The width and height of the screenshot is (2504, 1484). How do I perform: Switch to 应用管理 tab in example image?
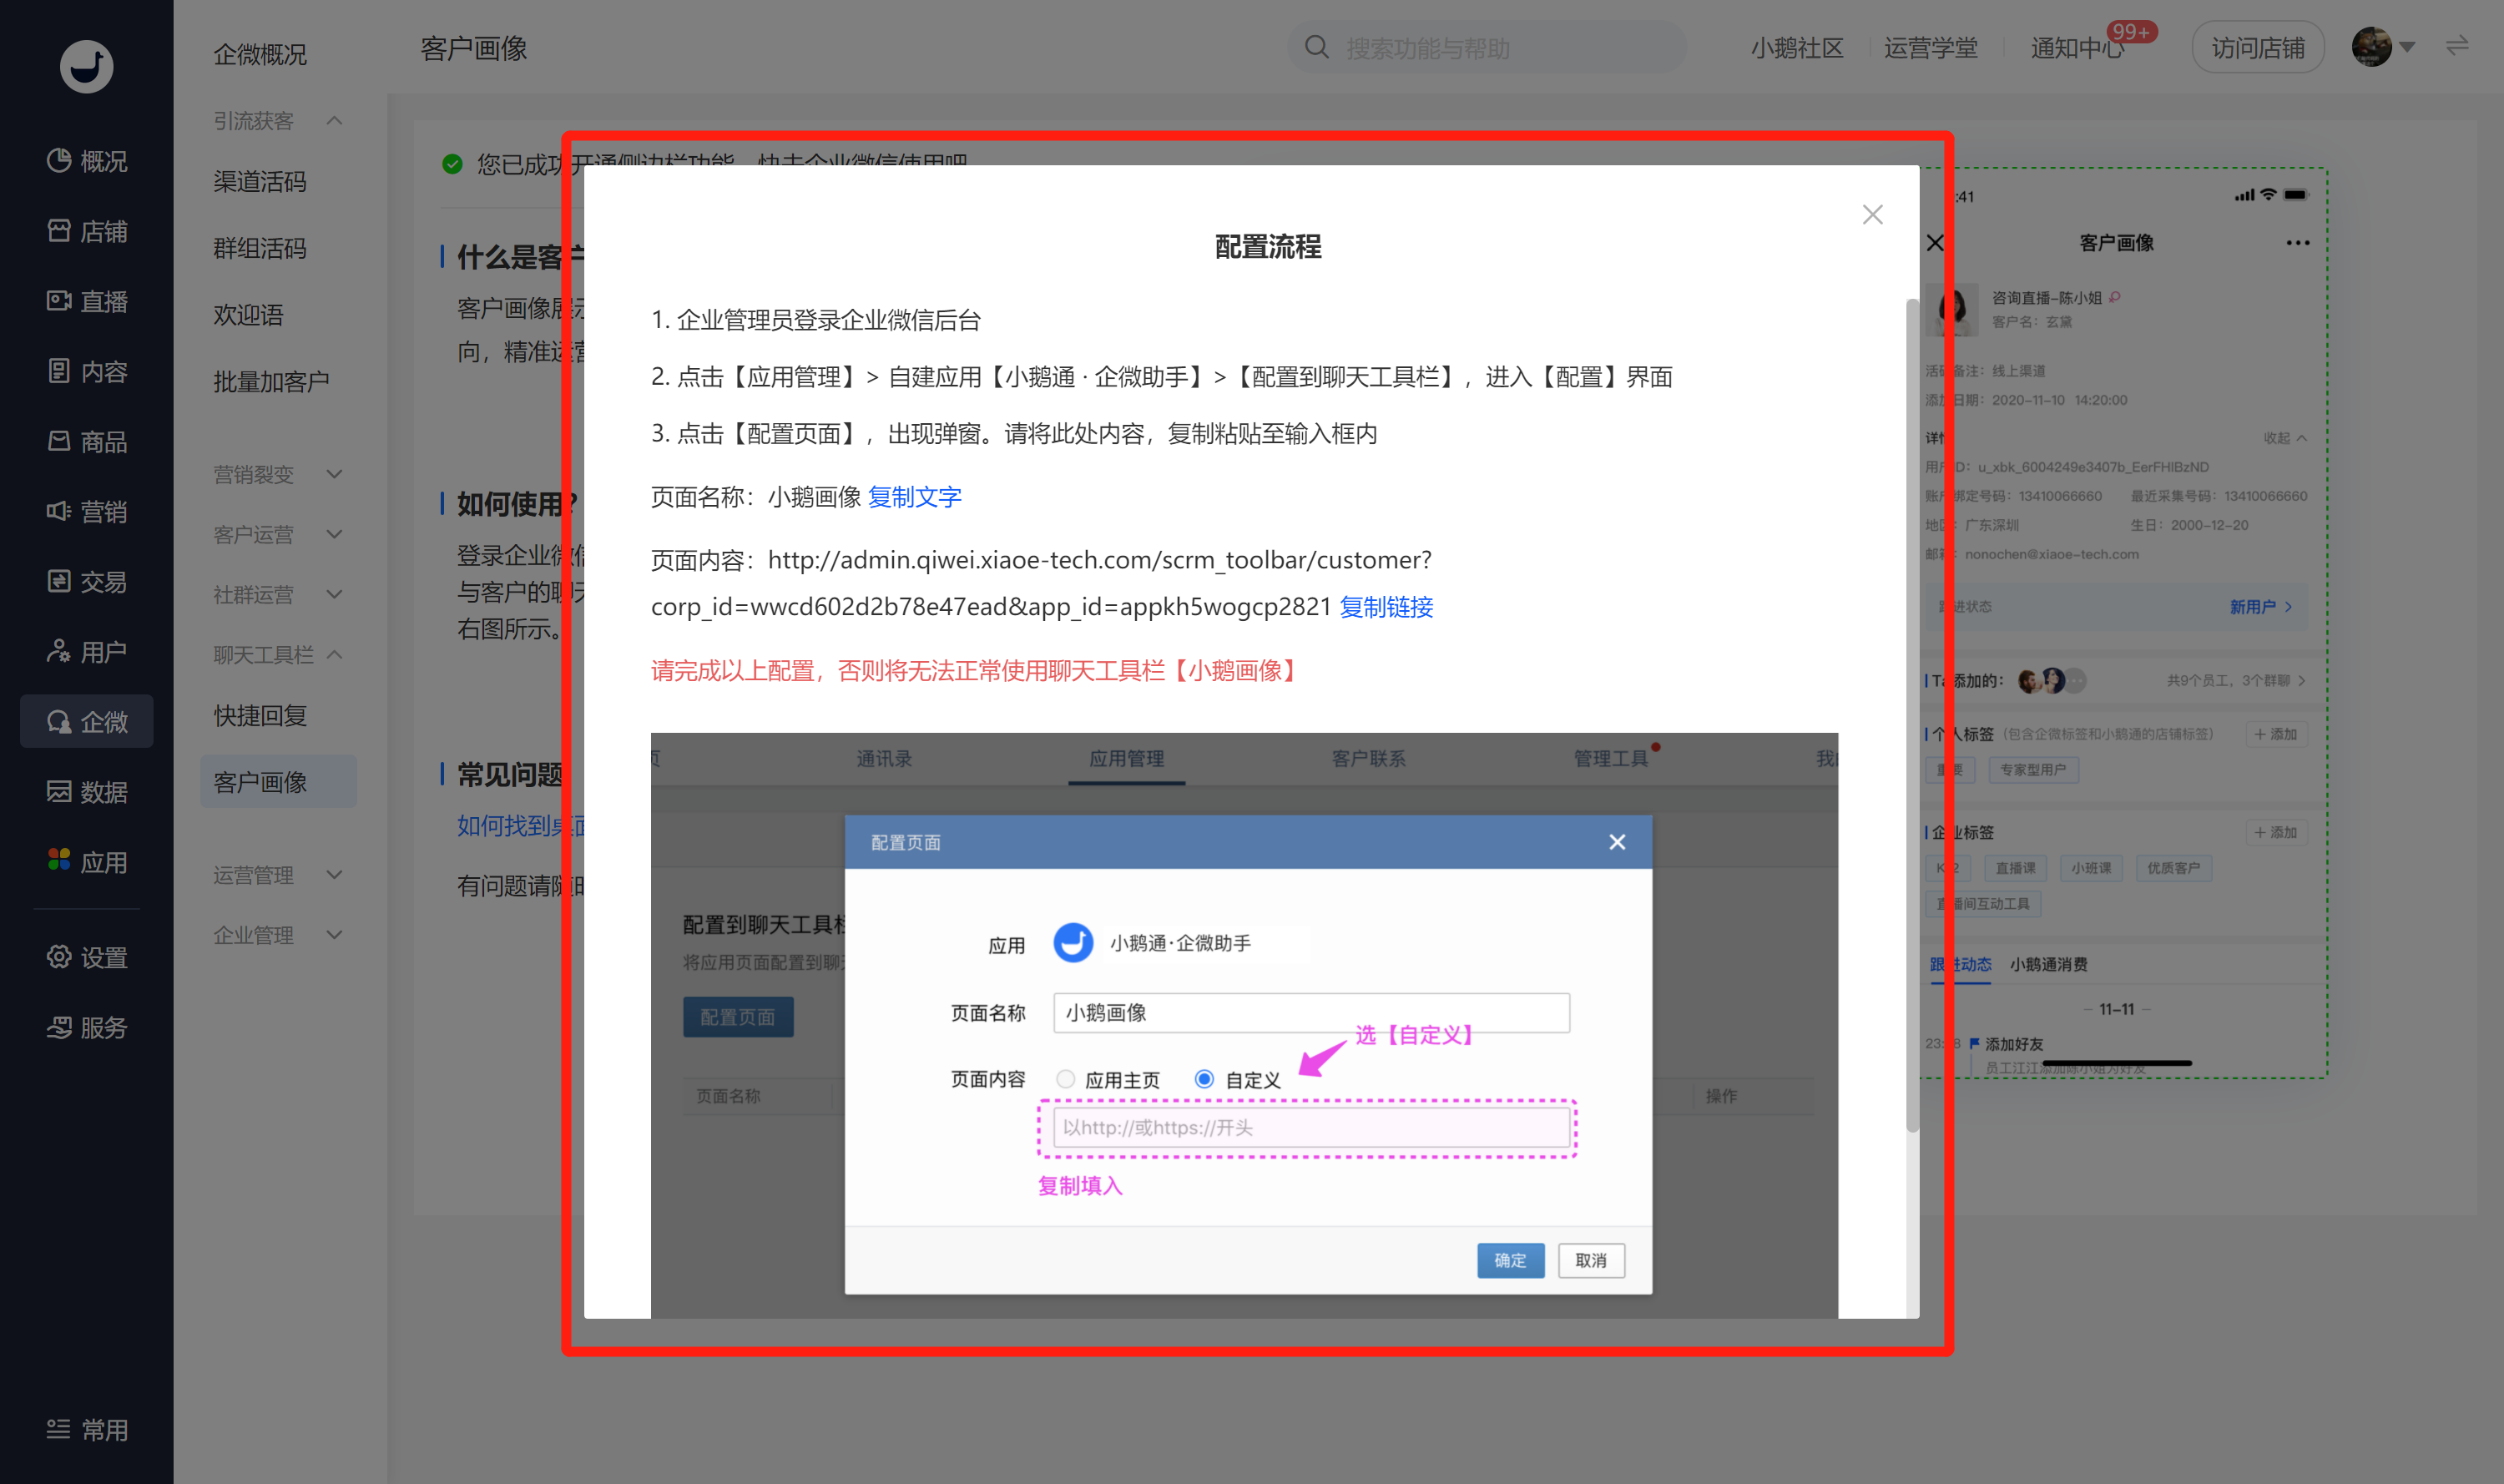(1127, 758)
